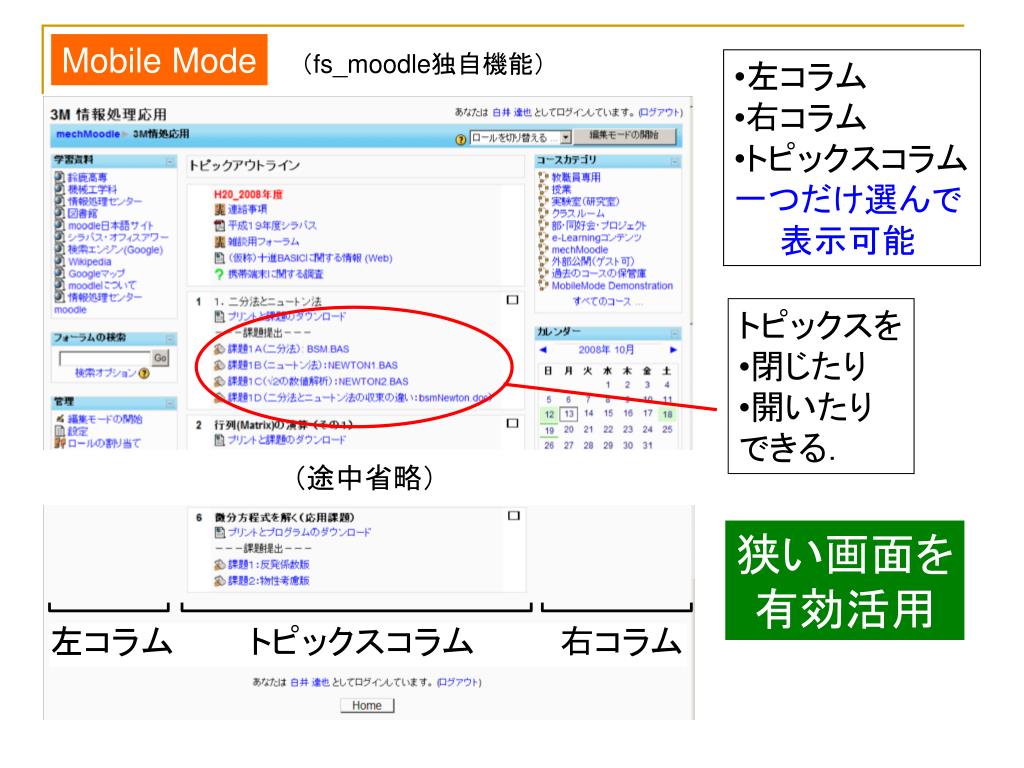Click the icon beside Wikipedia link
The width and height of the screenshot is (1024, 768).
[59, 261]
